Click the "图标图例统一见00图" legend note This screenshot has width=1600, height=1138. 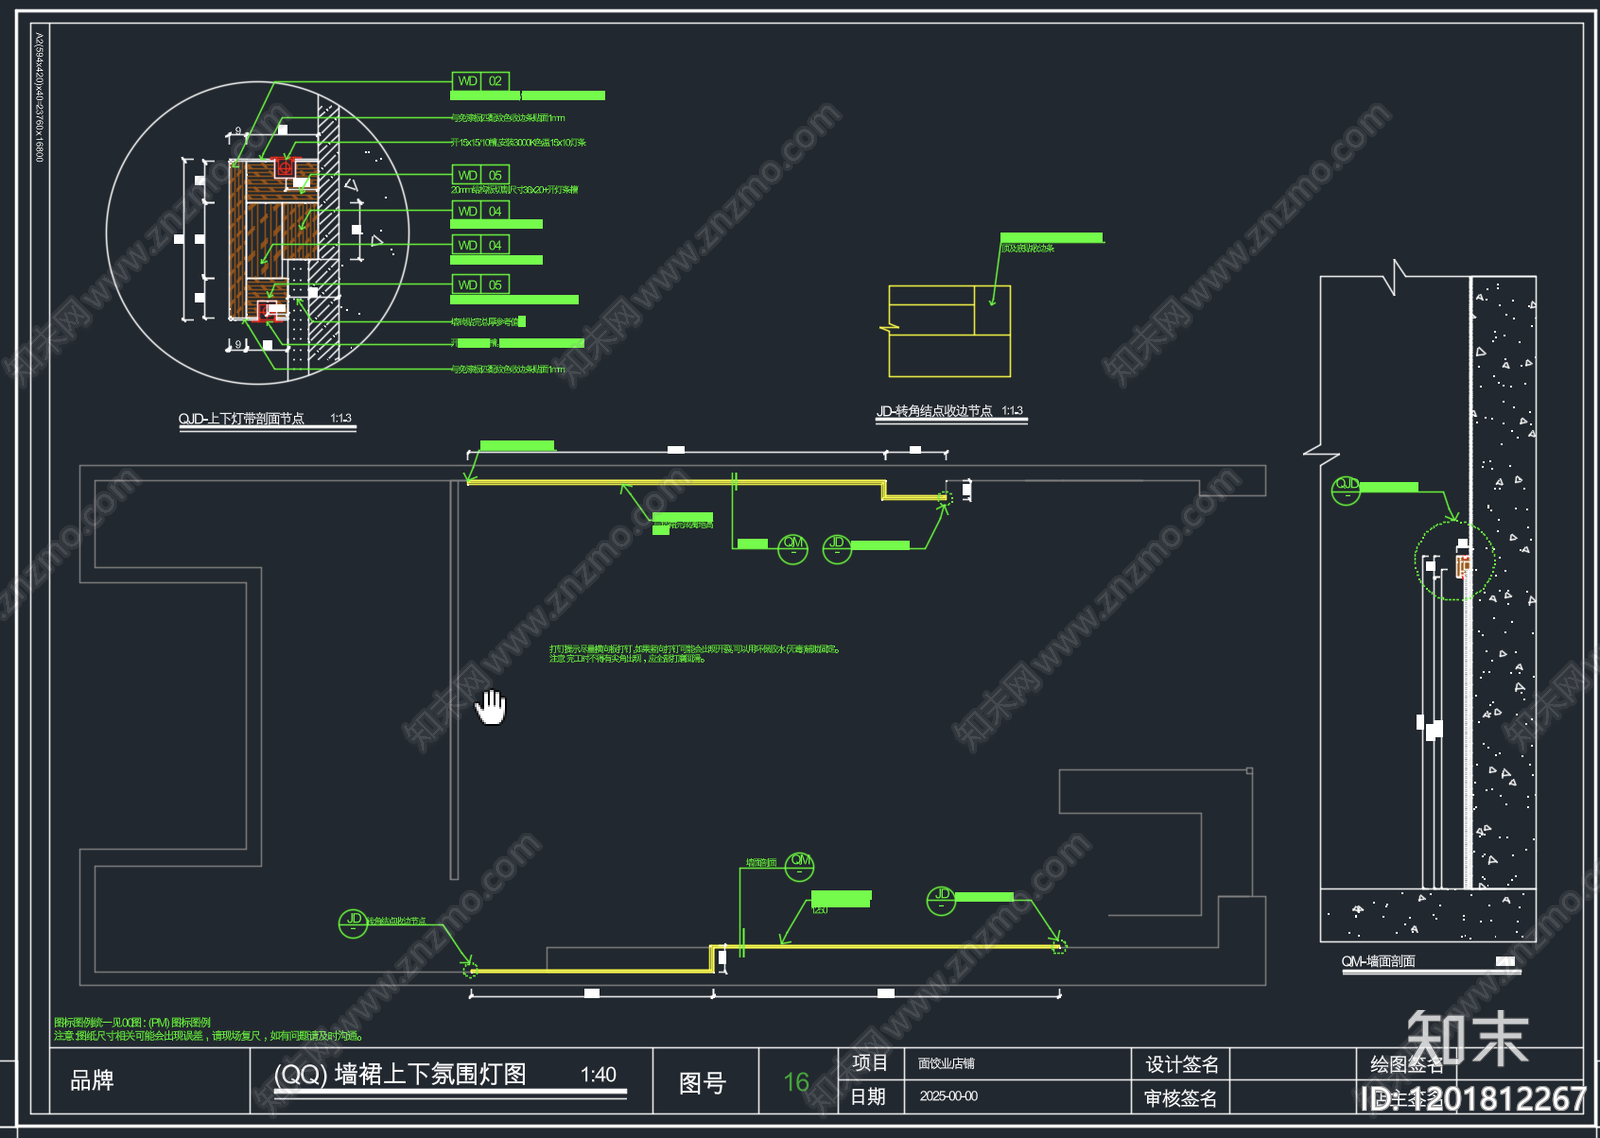coord(132,1022)
